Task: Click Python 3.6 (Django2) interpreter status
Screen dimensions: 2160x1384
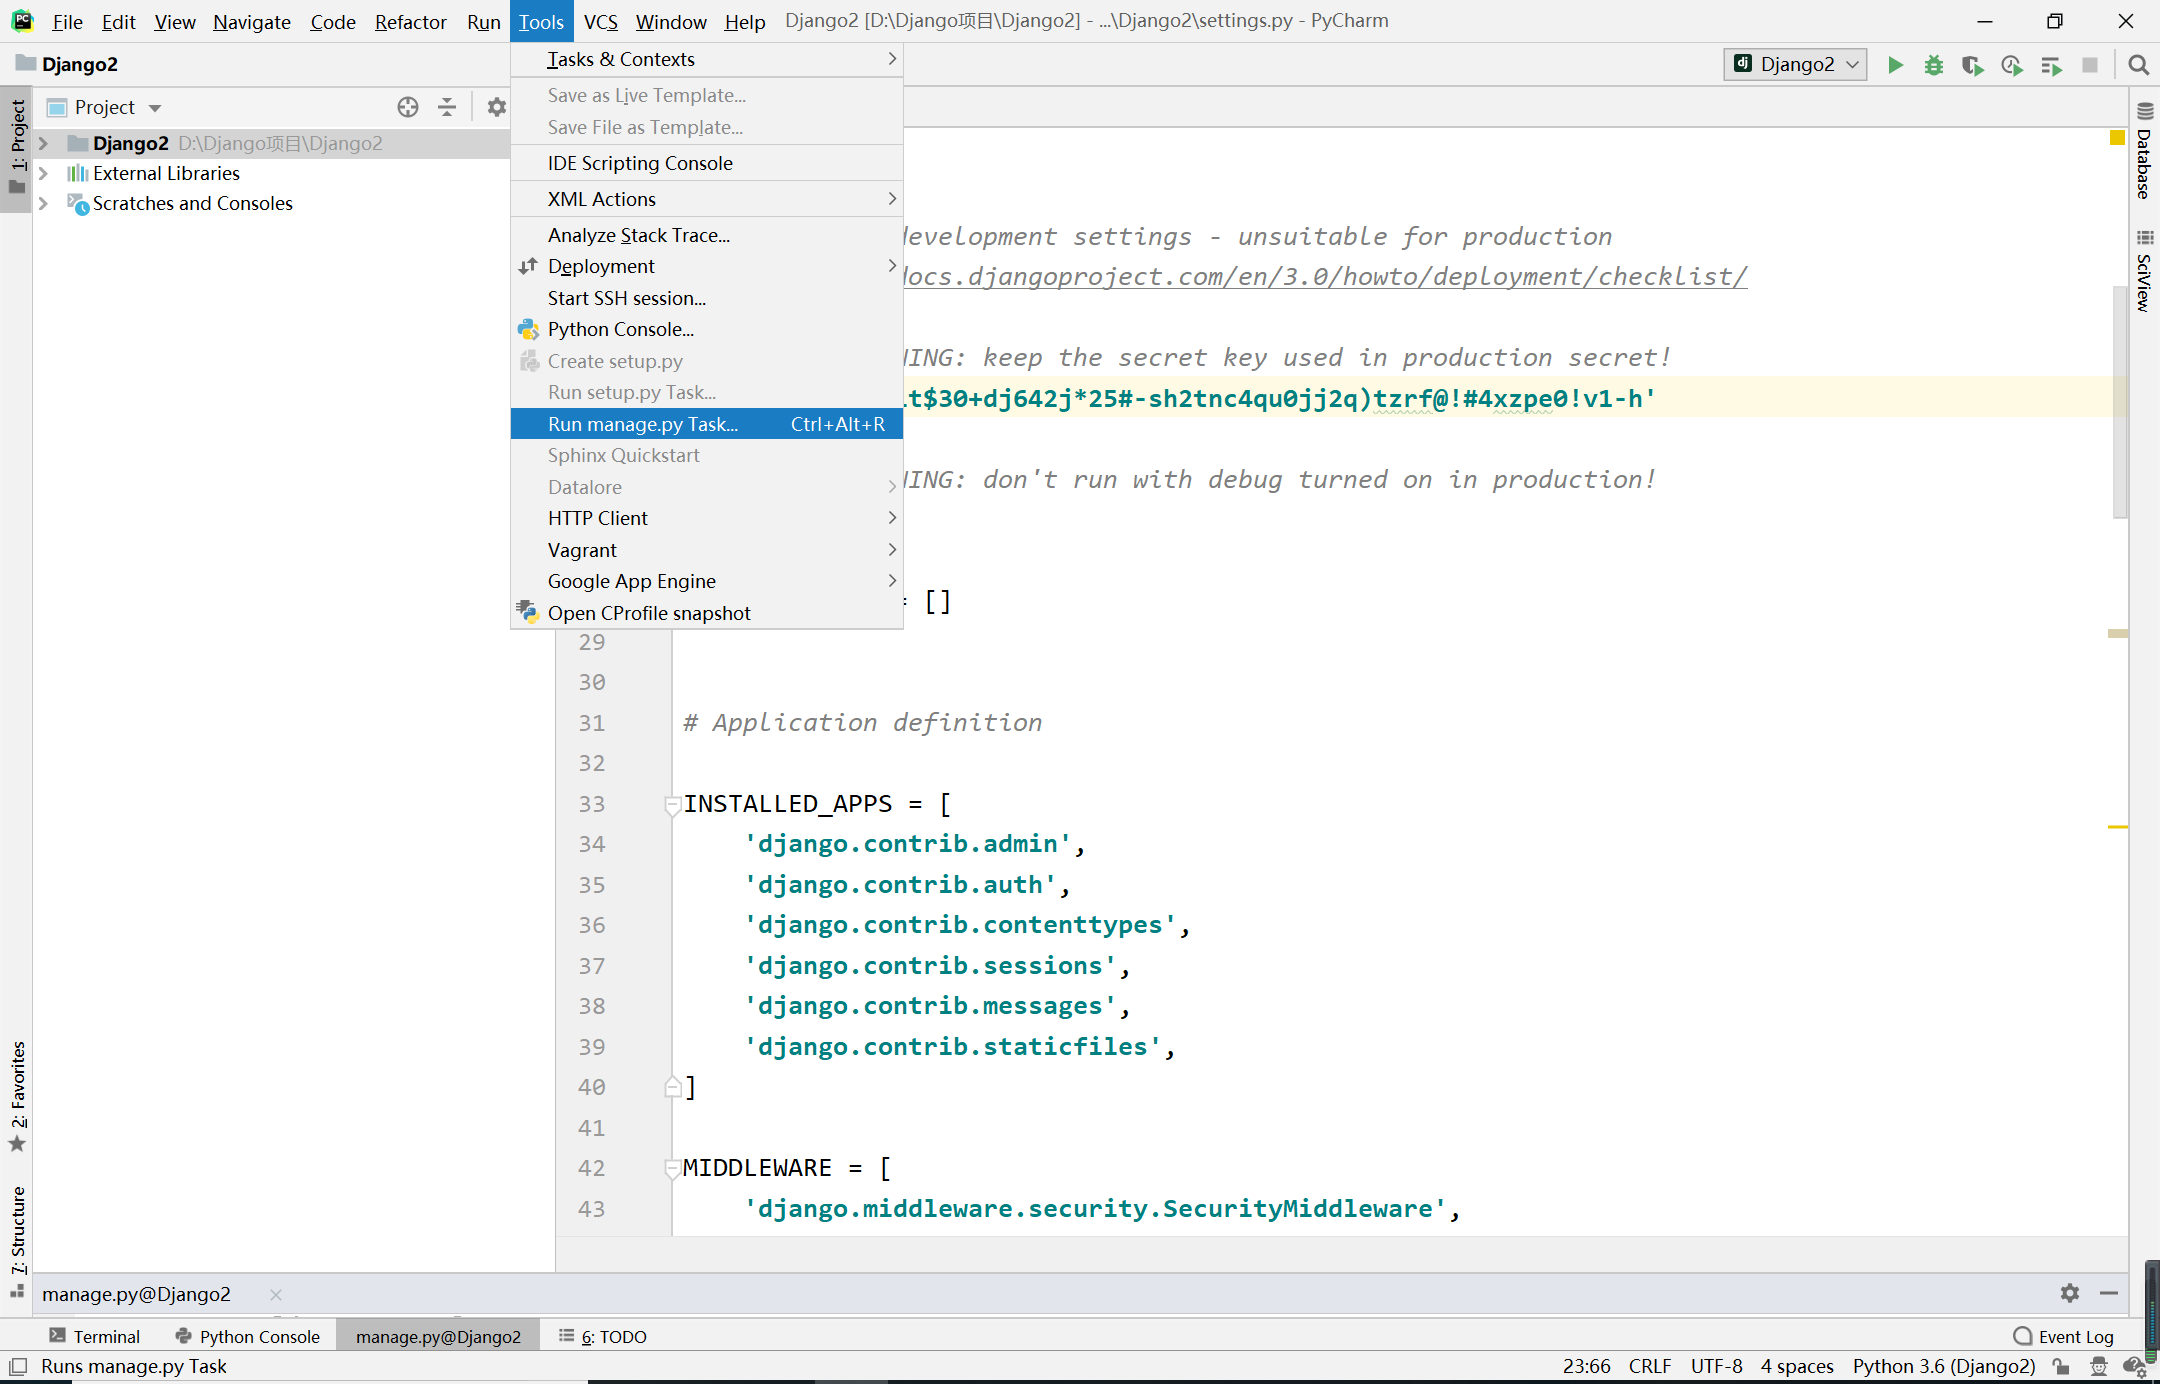Action: coord(1943,1366)
